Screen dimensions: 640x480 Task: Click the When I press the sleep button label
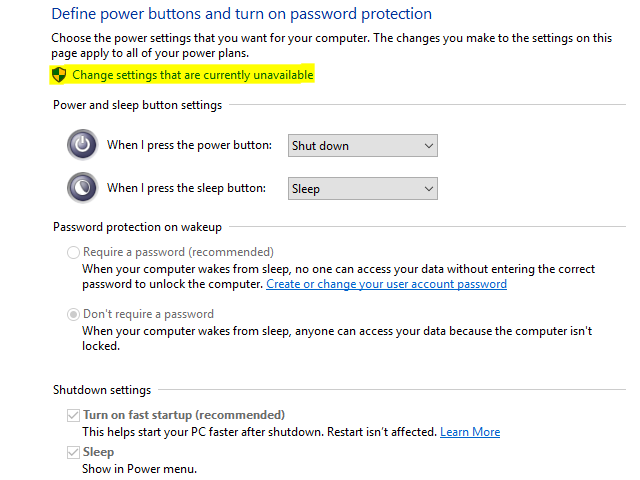(188, 188)
